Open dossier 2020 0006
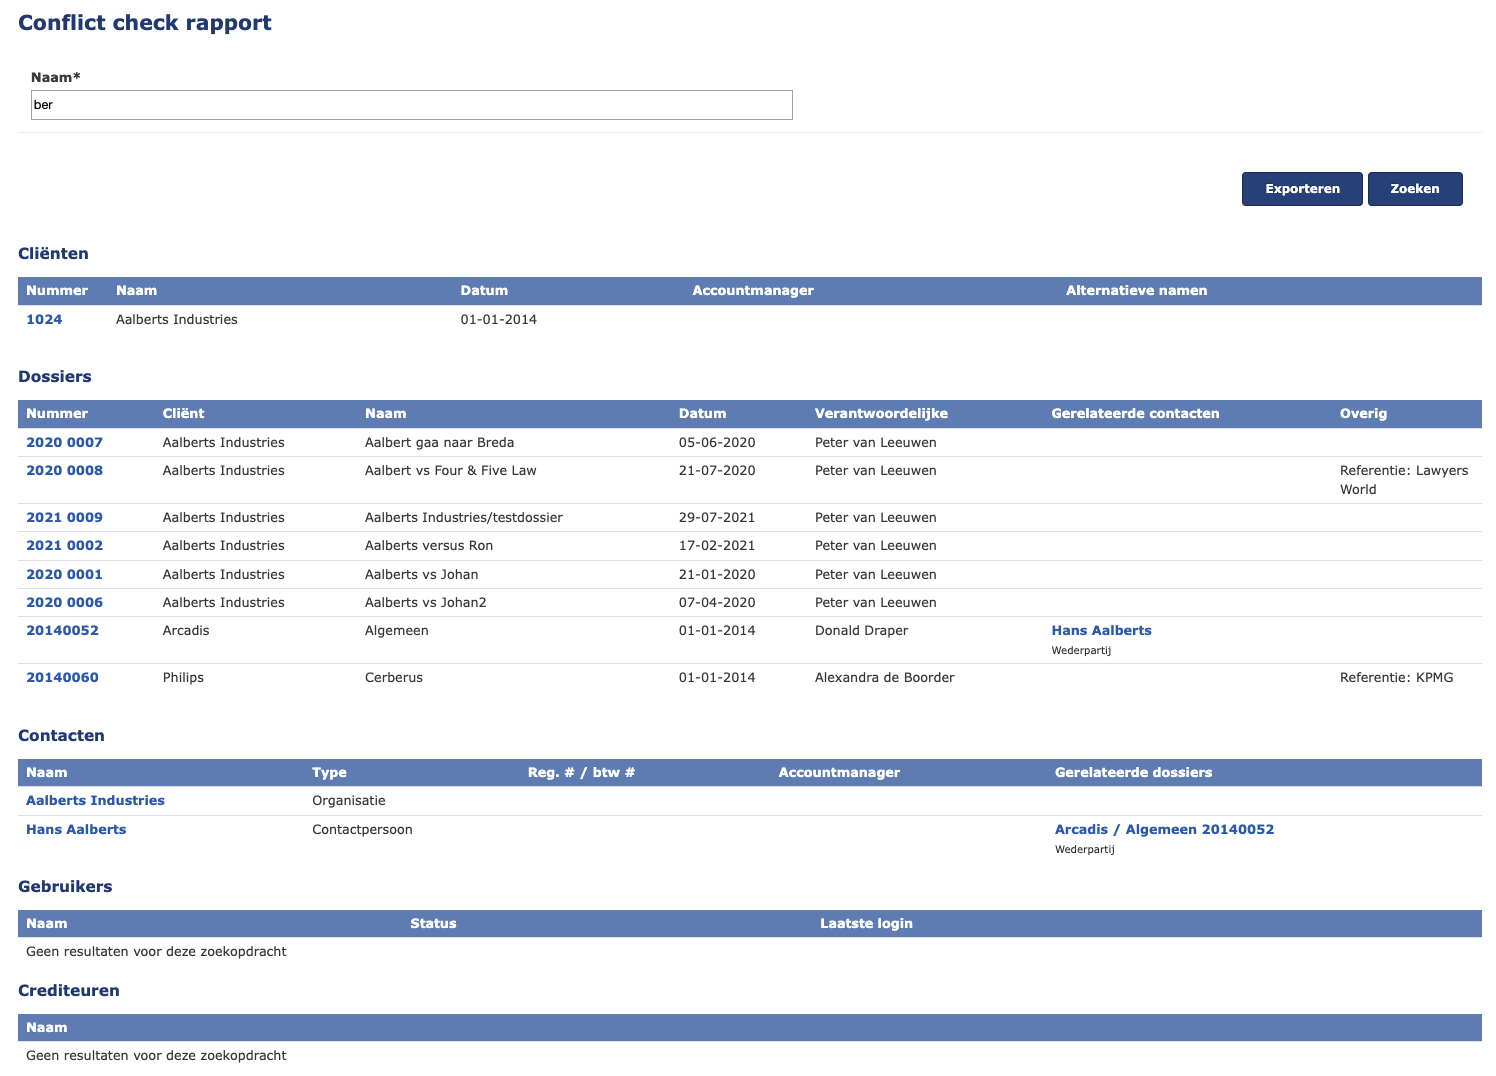Image resolution: width=1496 pixels, height=1076 pixels. click(x=64, y=603)
